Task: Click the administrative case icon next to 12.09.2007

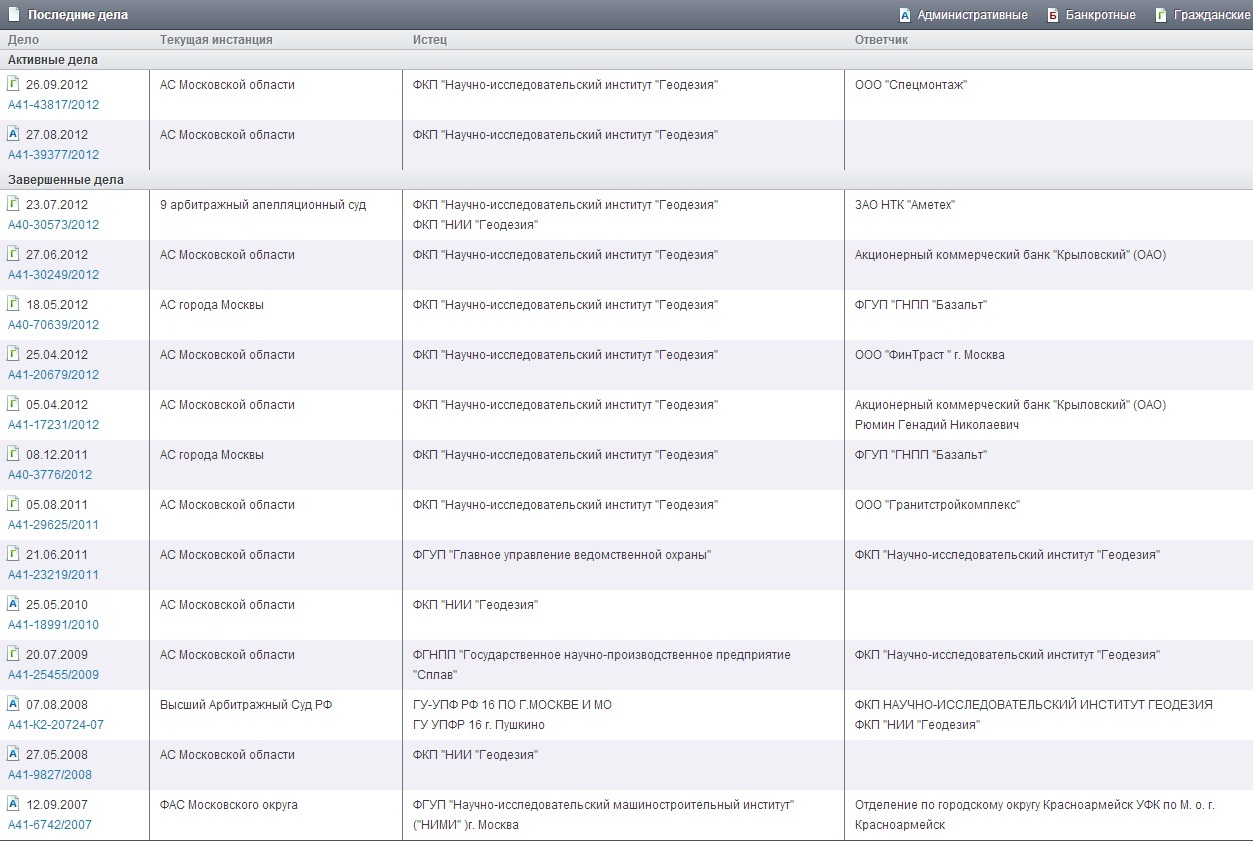Action: click(x=13, y=804)
